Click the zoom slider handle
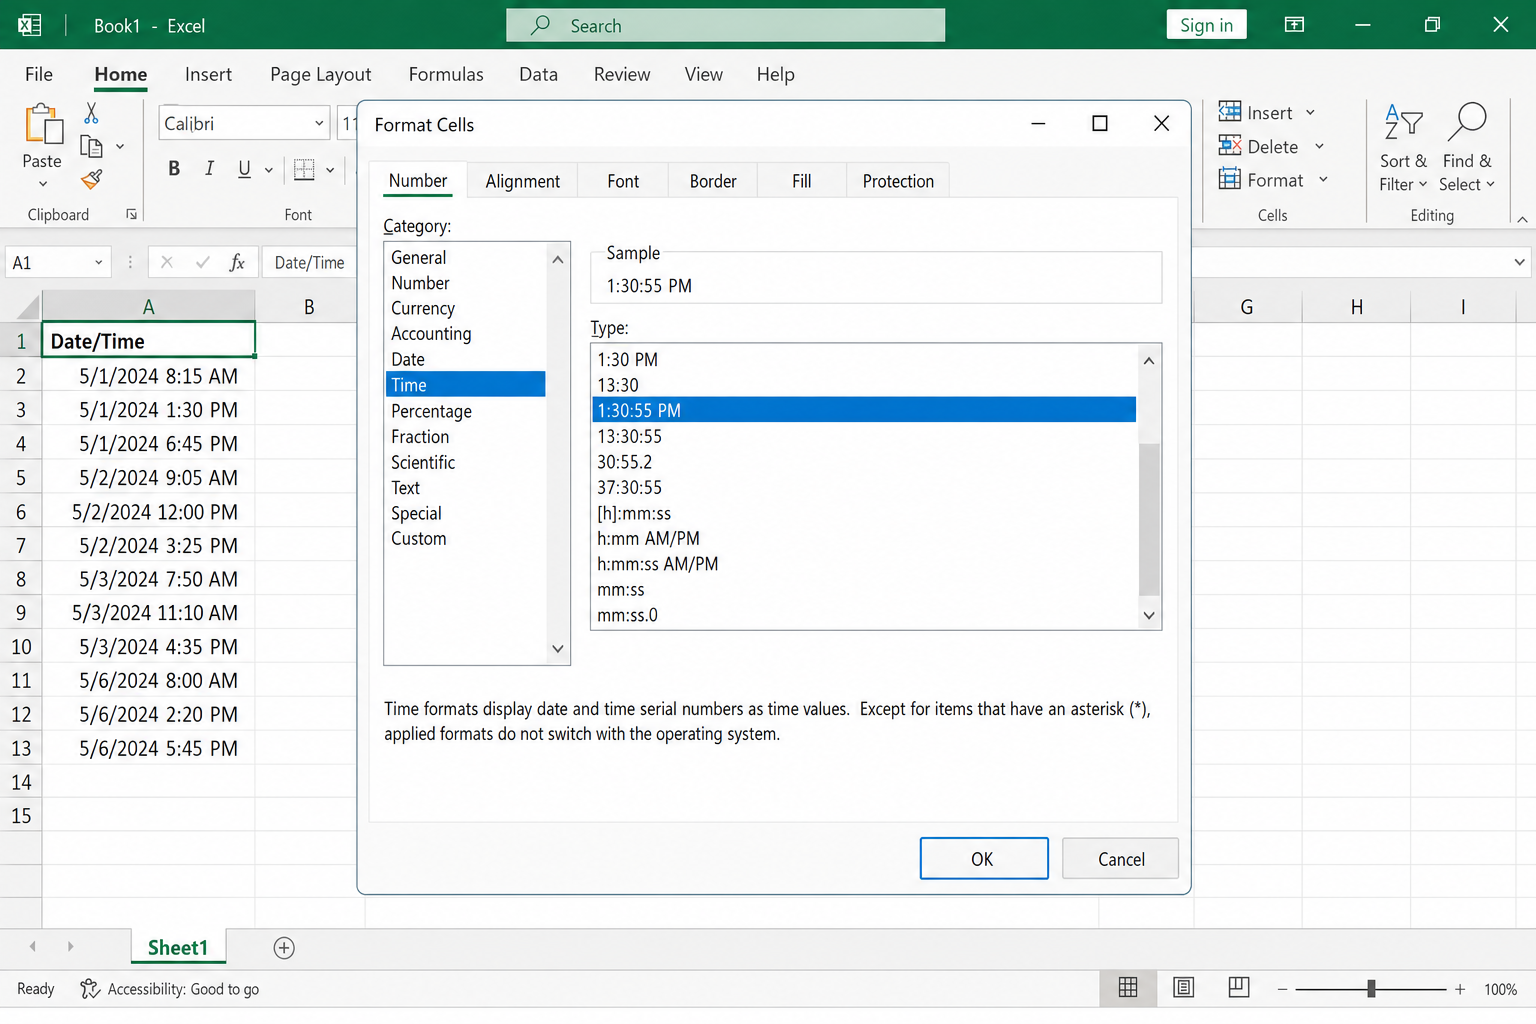This screenshot has width=1536, height=1024. pos(1371,989)
